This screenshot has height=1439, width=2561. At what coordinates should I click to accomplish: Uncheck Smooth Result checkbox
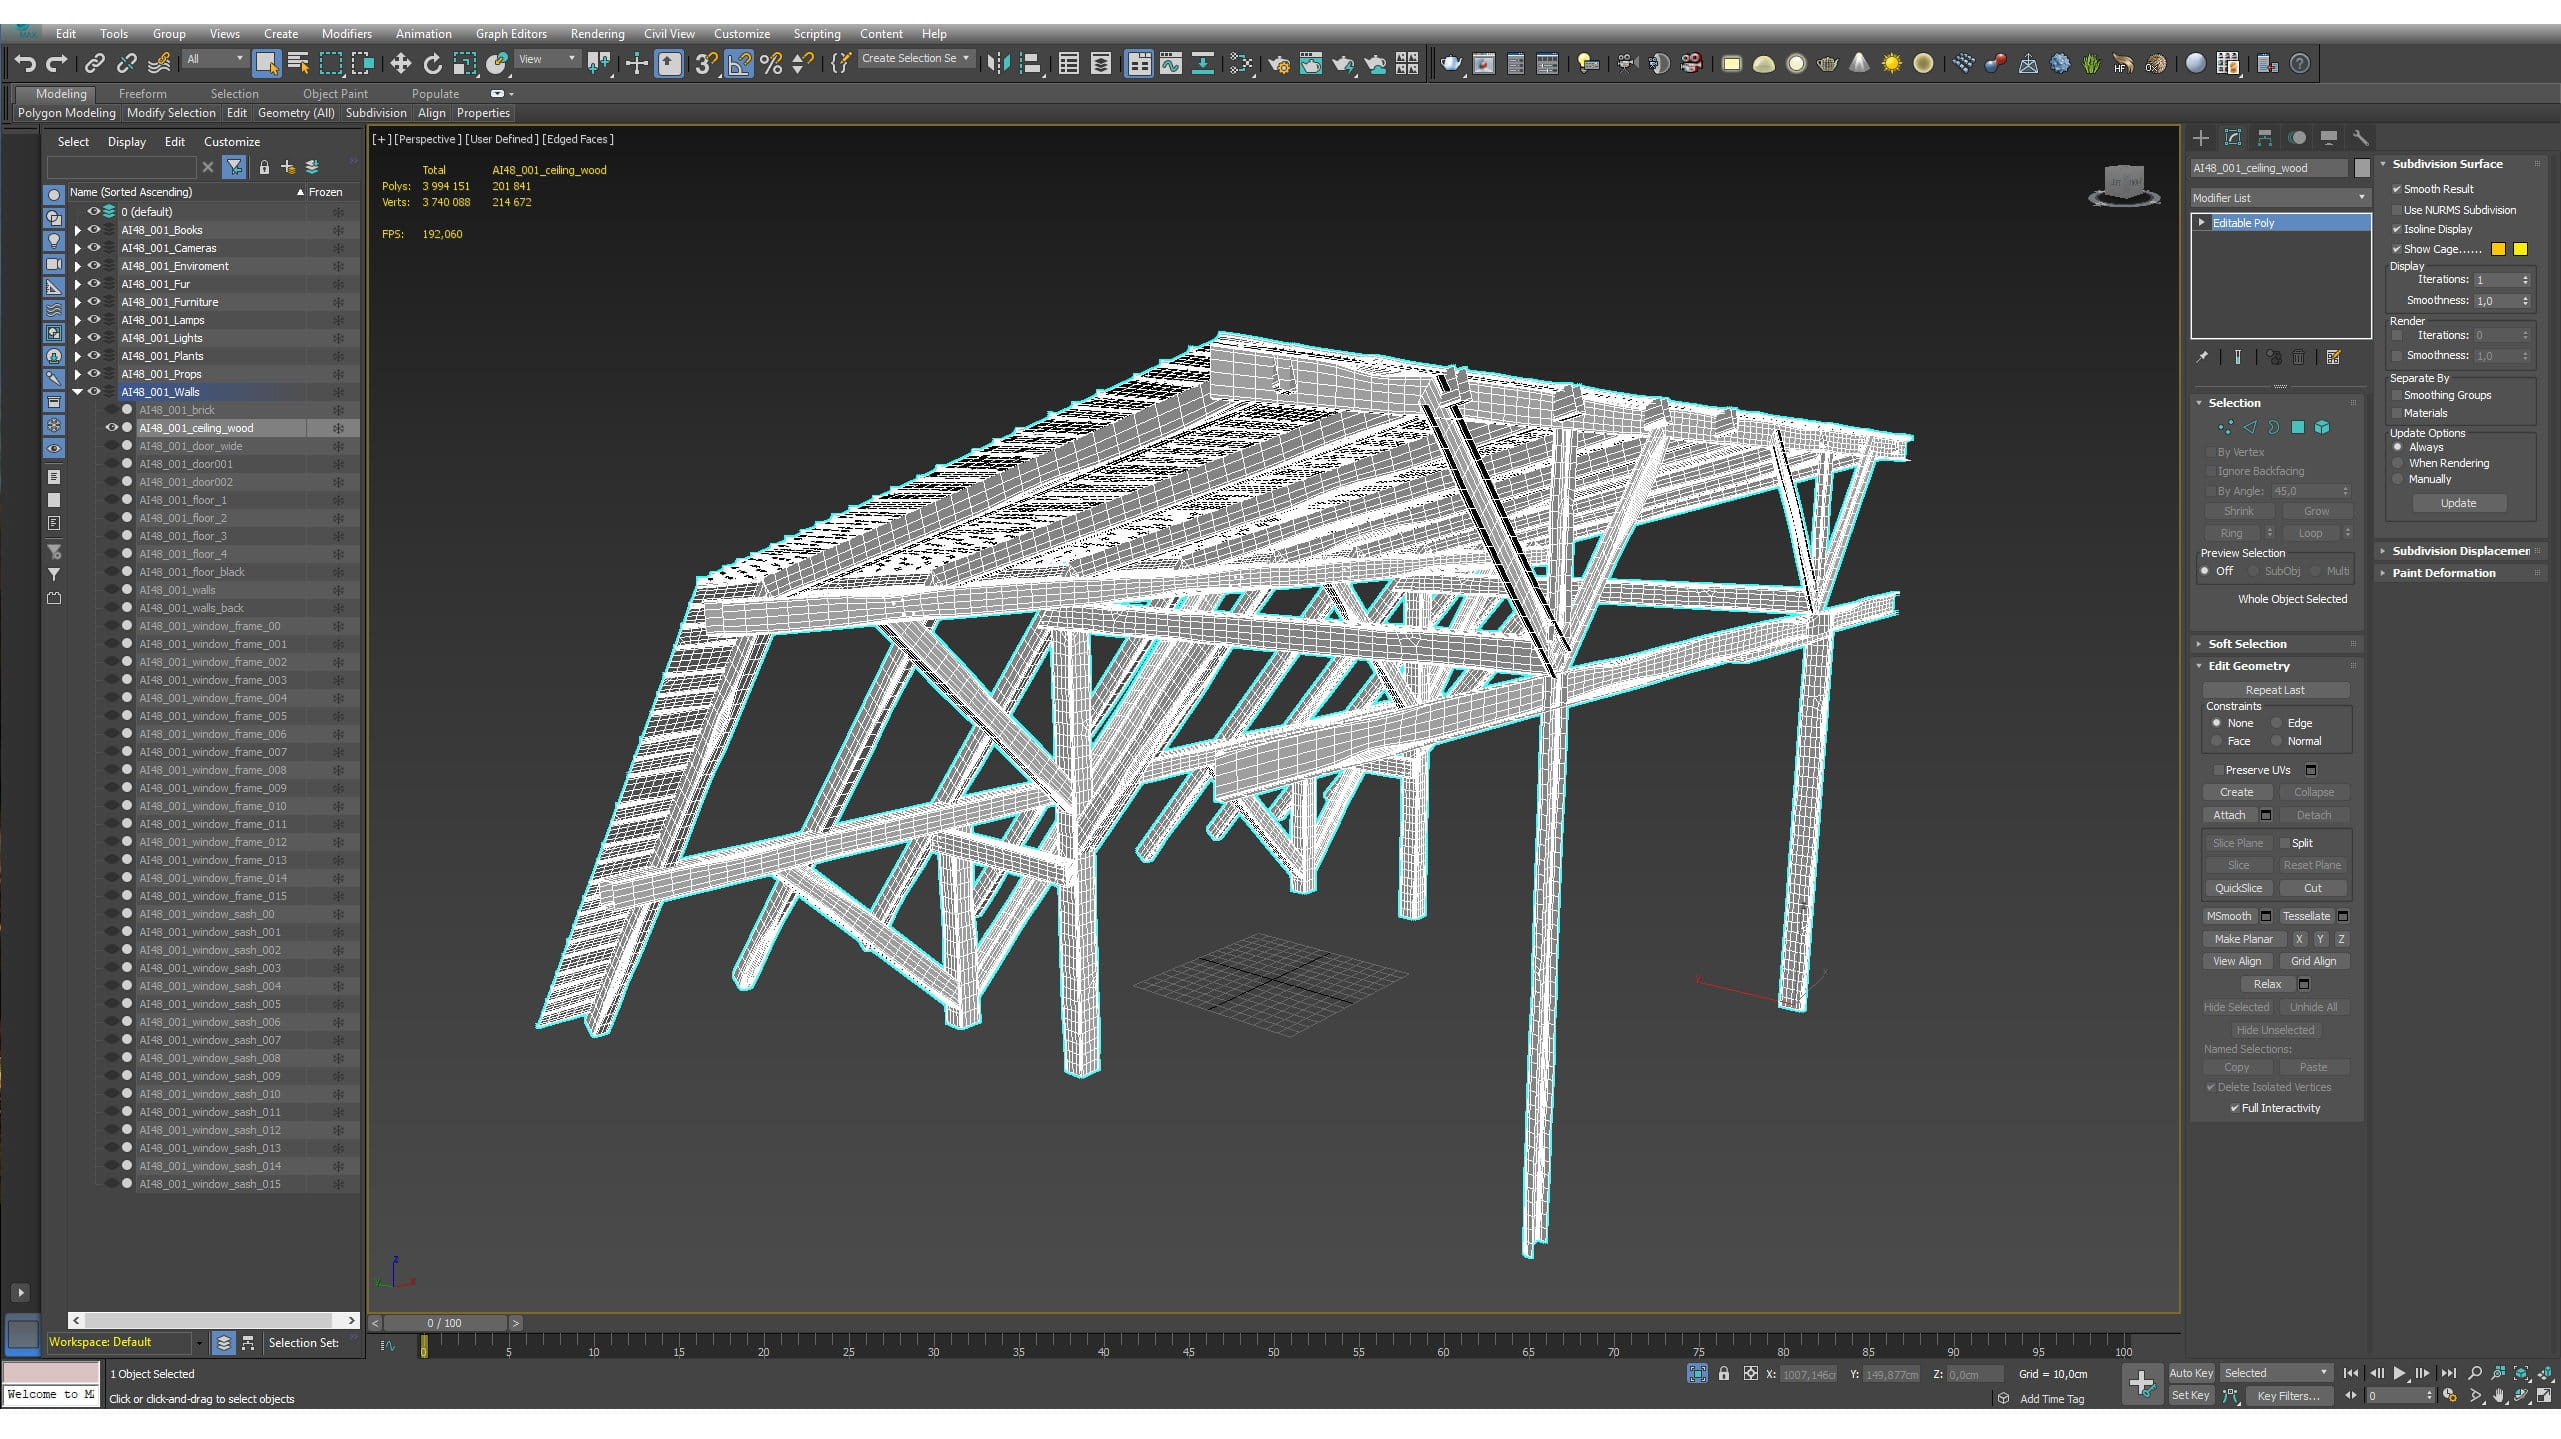coord(2397,189)
